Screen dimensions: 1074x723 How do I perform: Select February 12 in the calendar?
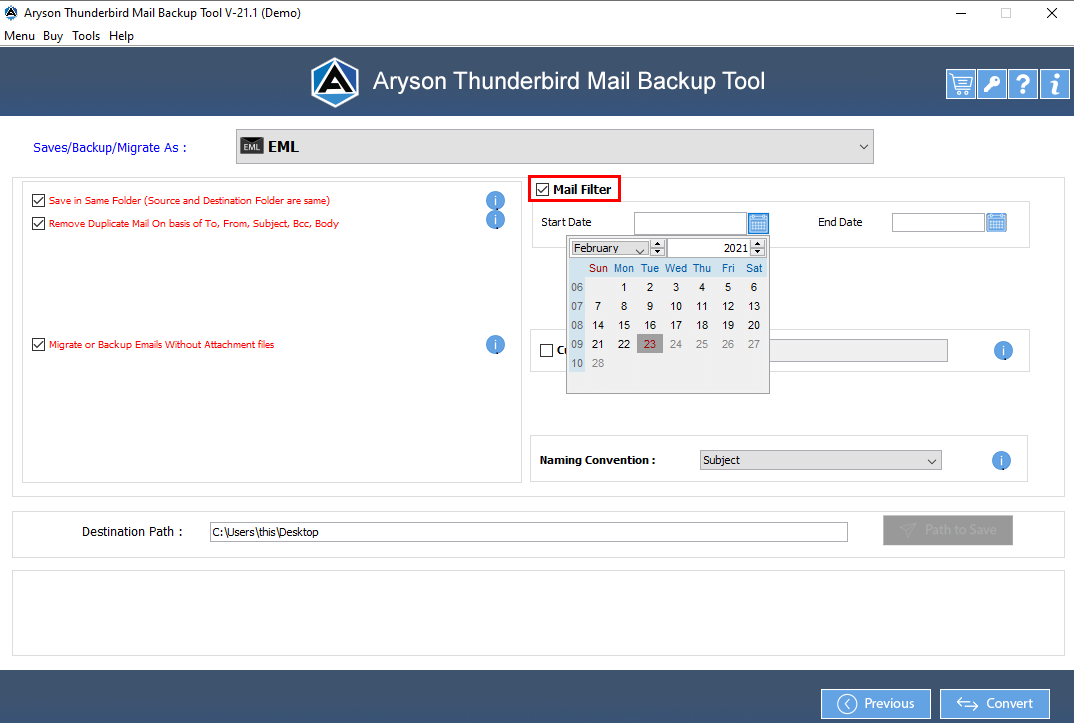[x=728, y=306]
